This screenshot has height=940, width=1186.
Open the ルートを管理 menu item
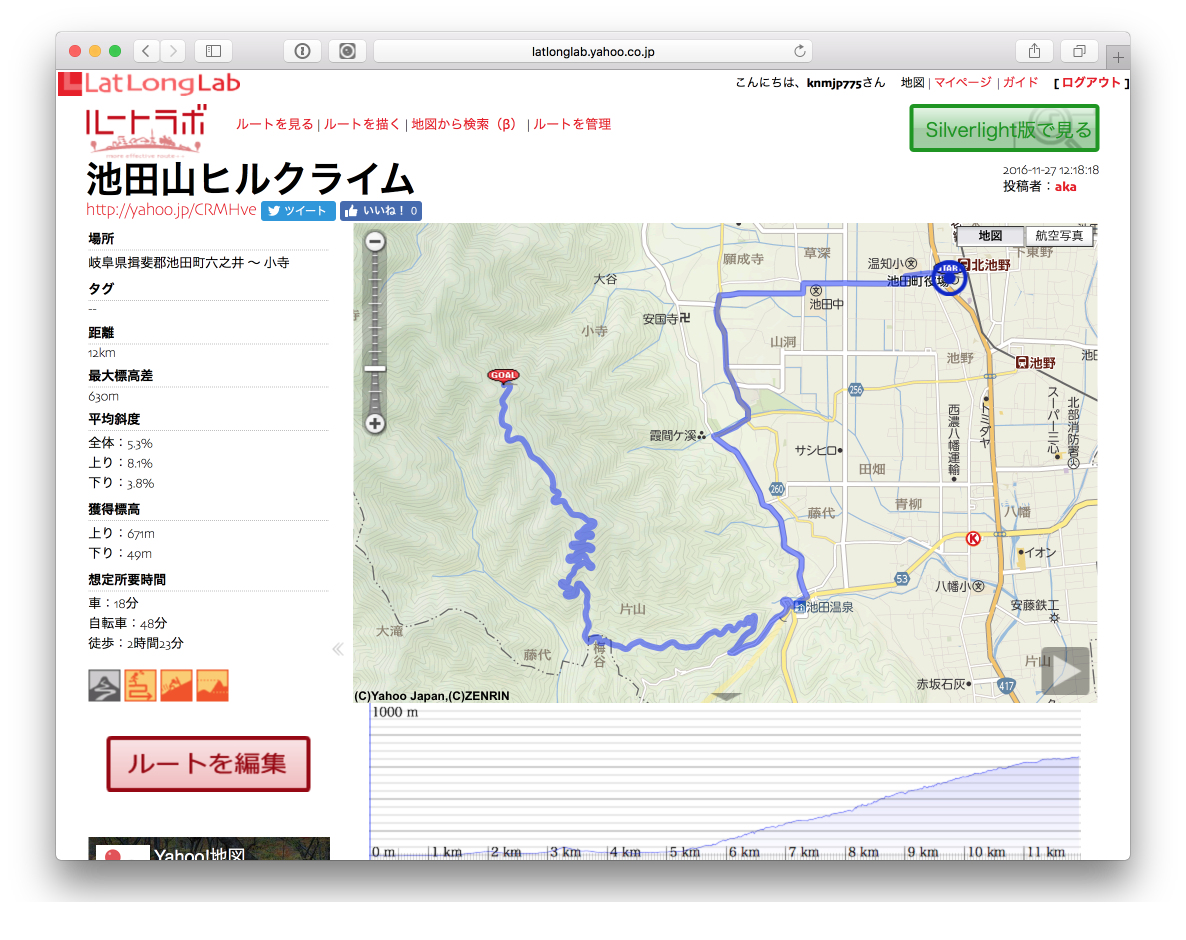tap(572, 124)
